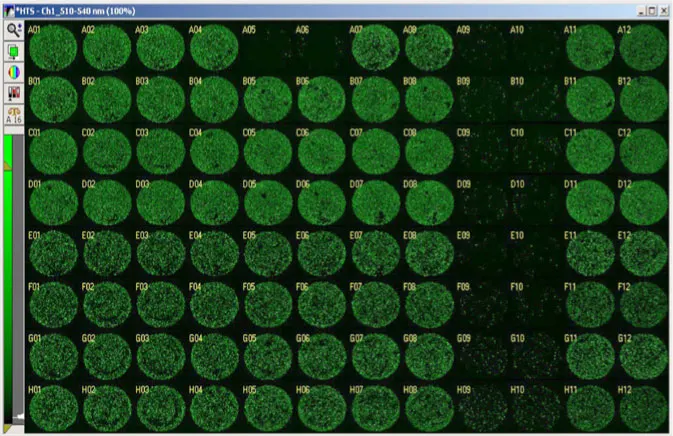Minimize the HTS image window

tap(639, 10)
